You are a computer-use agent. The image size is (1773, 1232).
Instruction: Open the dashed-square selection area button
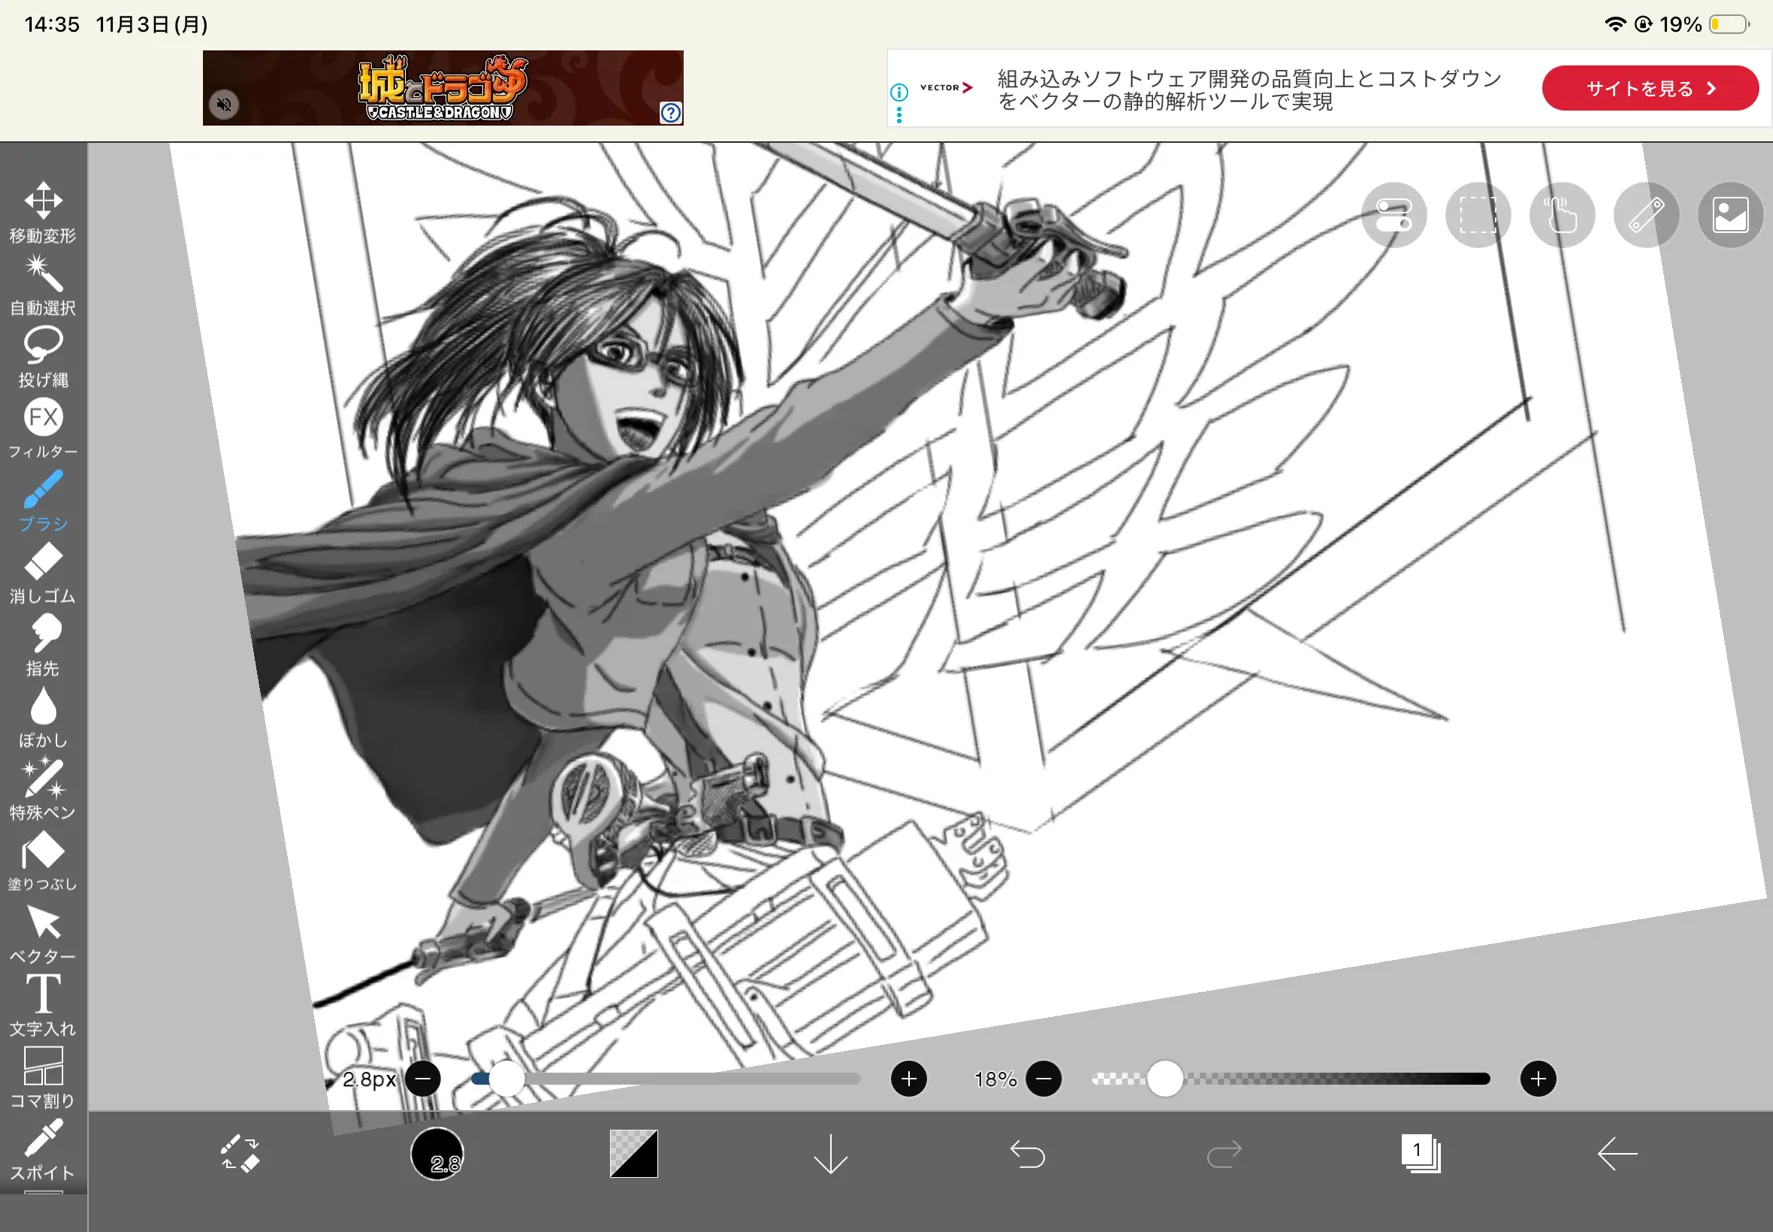click(1477, 215)
